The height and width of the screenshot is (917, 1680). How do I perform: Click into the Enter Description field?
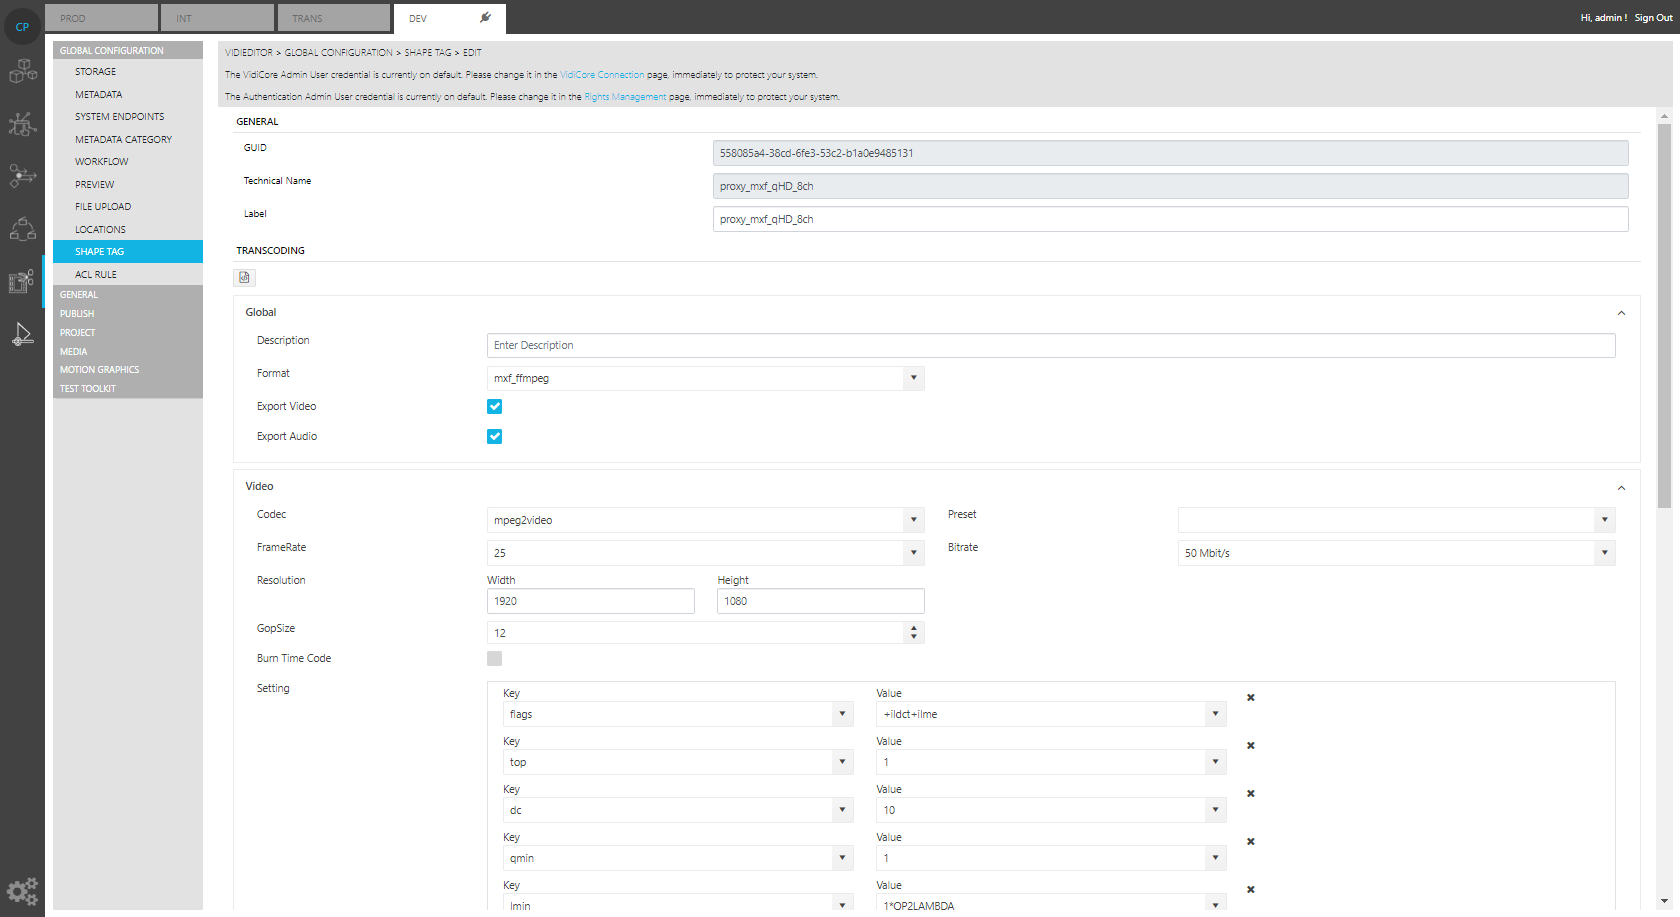tap(1050, 345)
